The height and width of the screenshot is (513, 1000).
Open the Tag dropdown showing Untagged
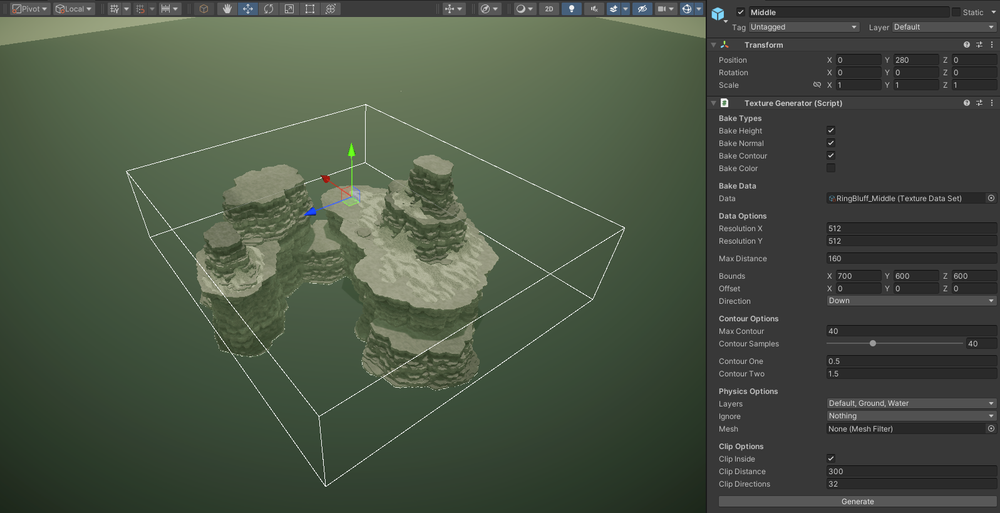pyautogui.click(x=804, y=27)
